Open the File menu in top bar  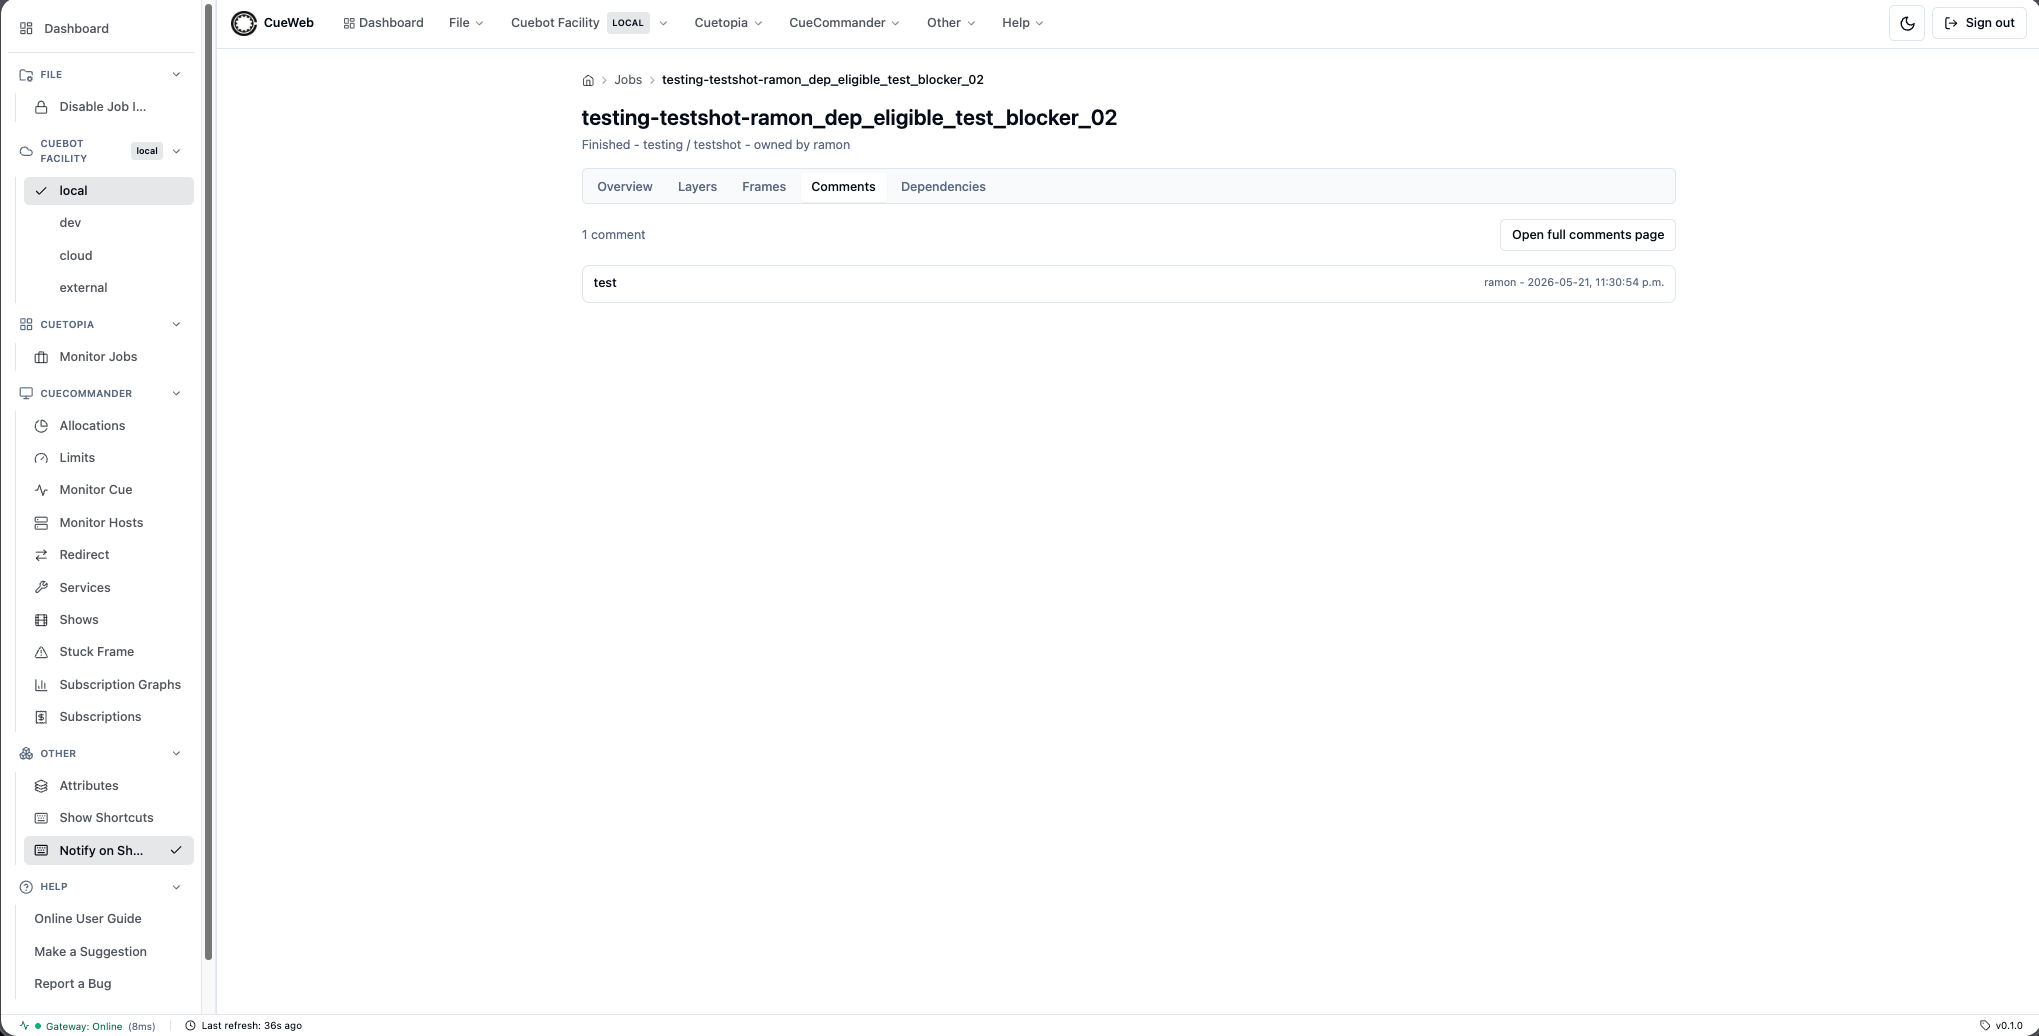466,23
